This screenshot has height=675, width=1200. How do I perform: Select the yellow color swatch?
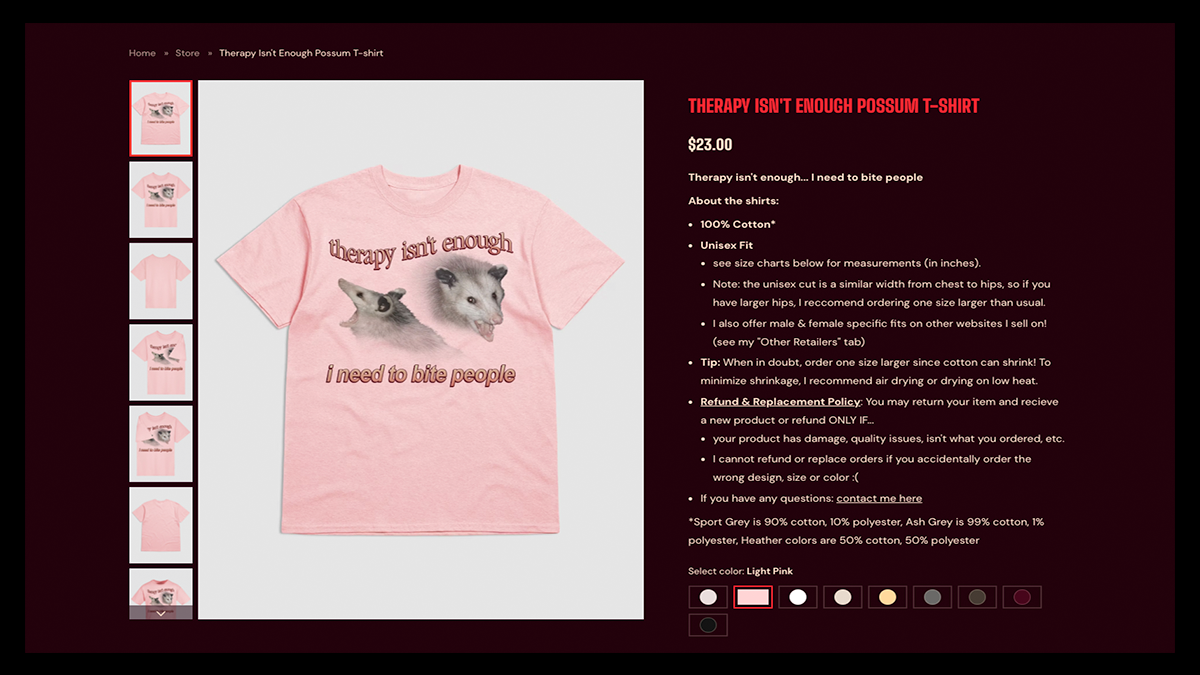(x=887, y=597)
